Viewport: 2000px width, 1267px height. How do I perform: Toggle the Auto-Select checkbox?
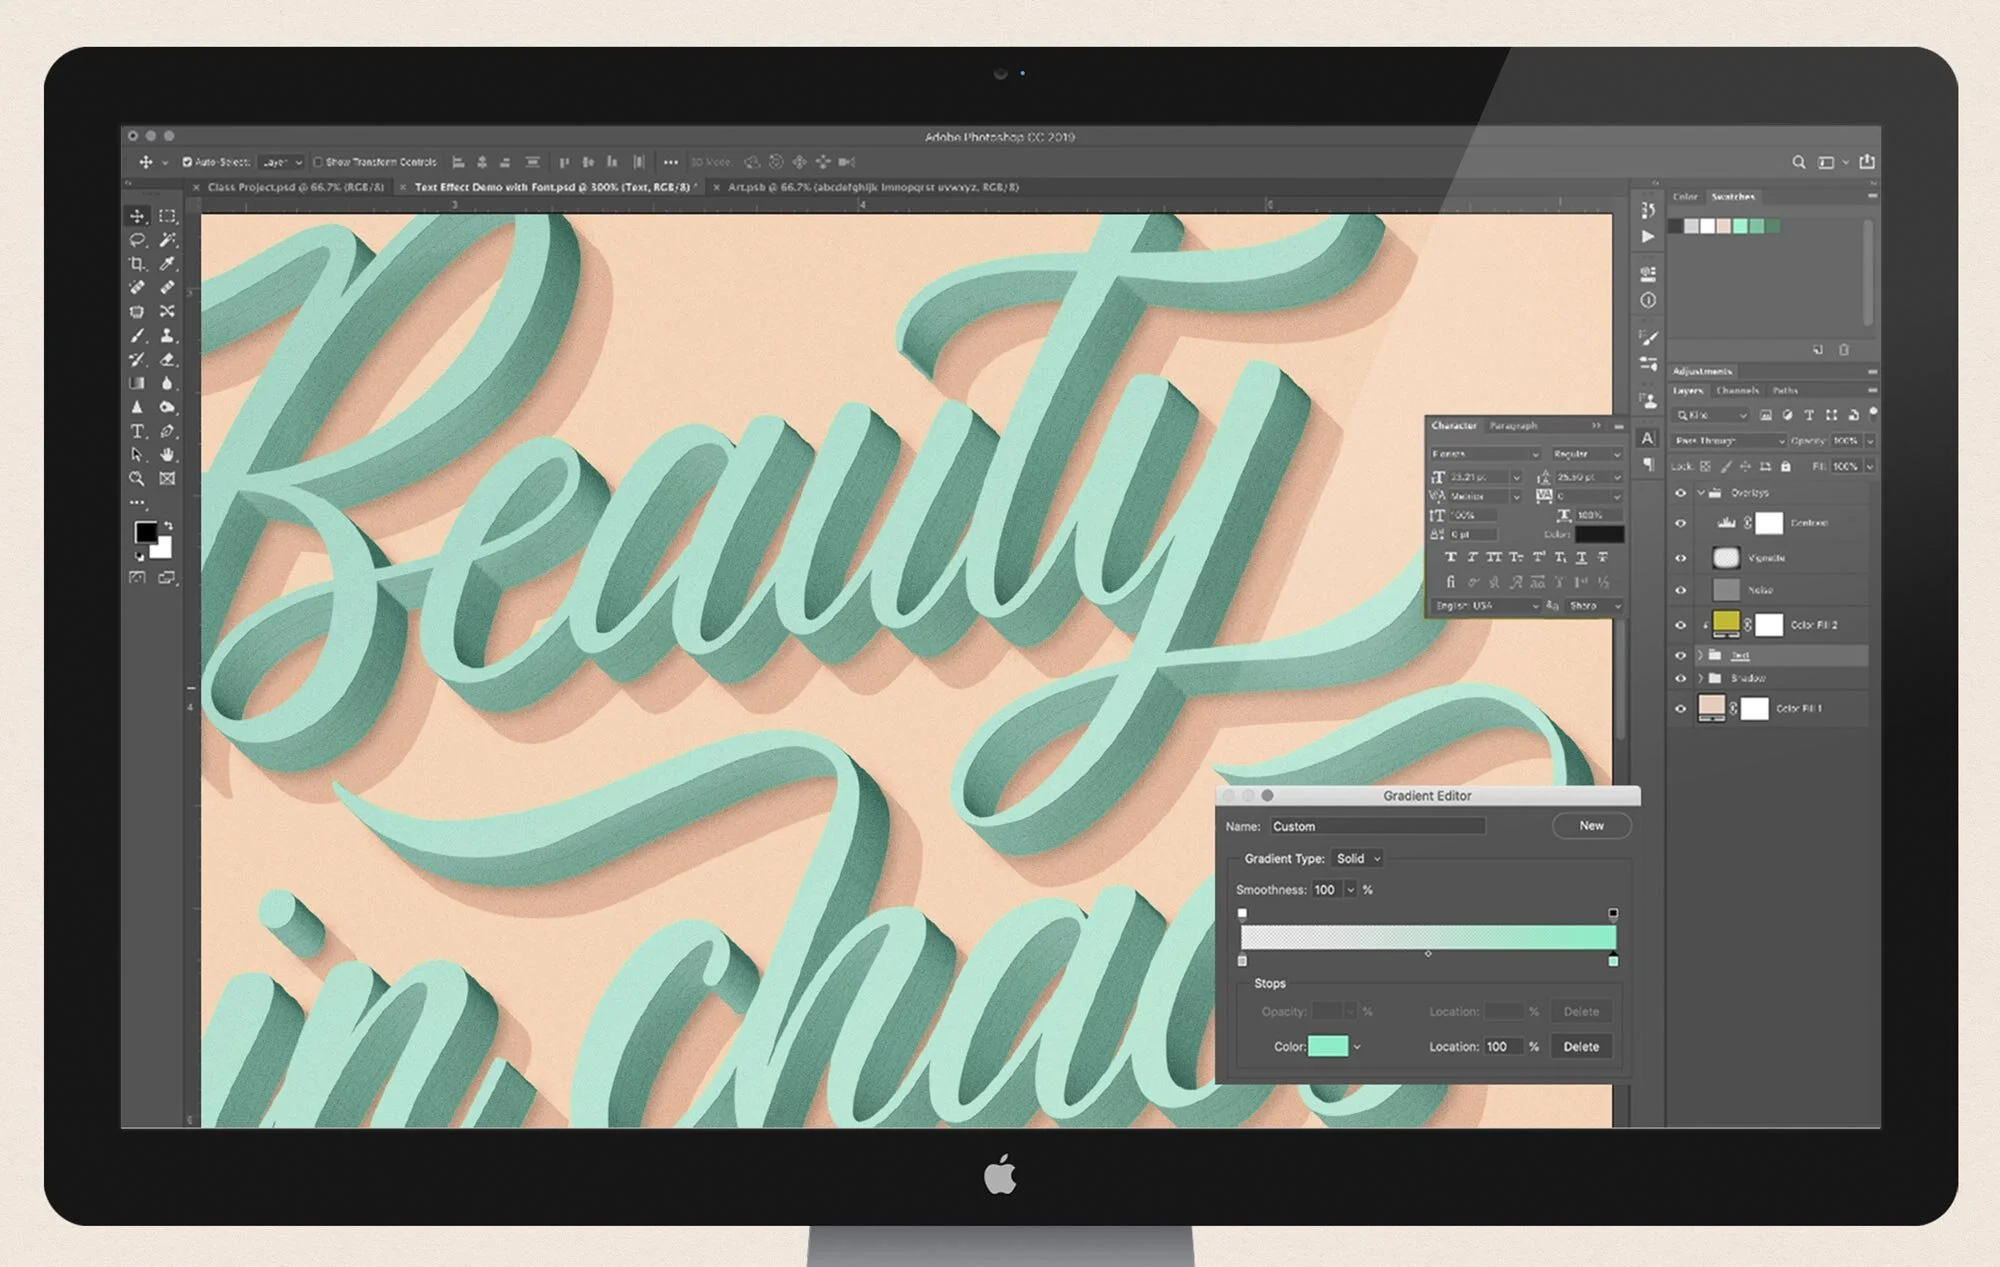[x=187, y=162]
